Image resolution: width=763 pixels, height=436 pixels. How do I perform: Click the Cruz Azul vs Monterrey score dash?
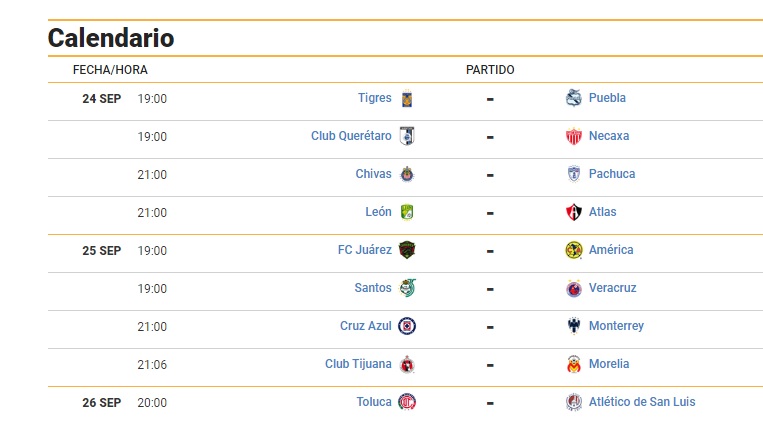click(x=490, y=327)
